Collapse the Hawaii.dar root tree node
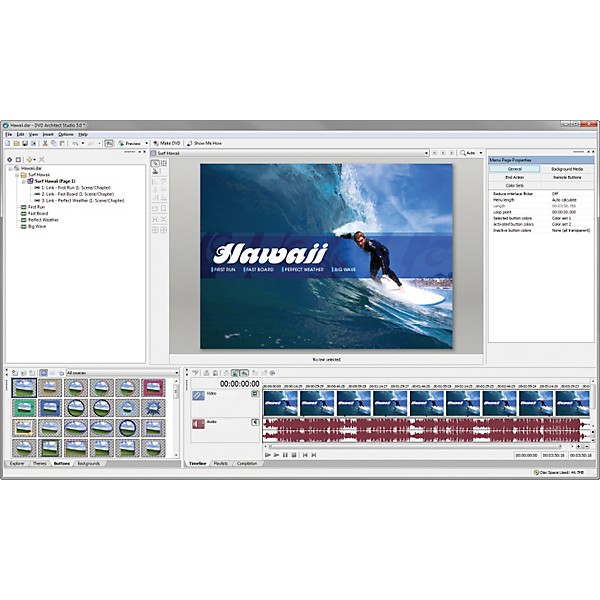The image size is (600, 600). coord(10,168)
